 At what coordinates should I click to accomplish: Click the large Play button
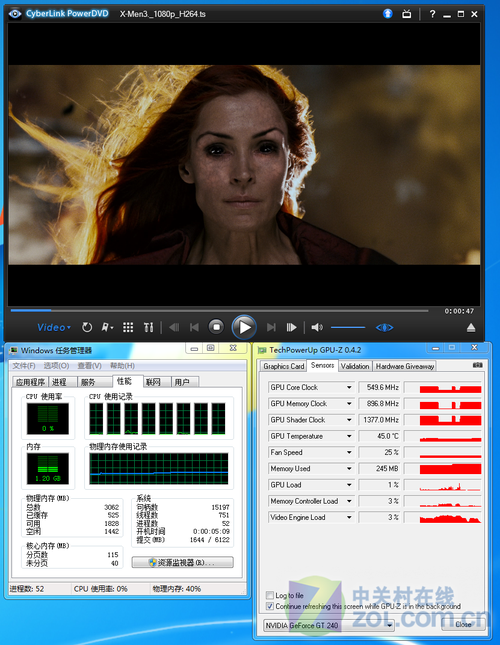(244, 327)
